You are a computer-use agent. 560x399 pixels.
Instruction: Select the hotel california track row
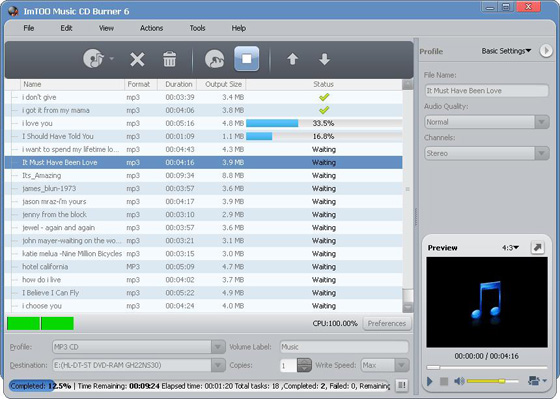click(x=204, y=267)
